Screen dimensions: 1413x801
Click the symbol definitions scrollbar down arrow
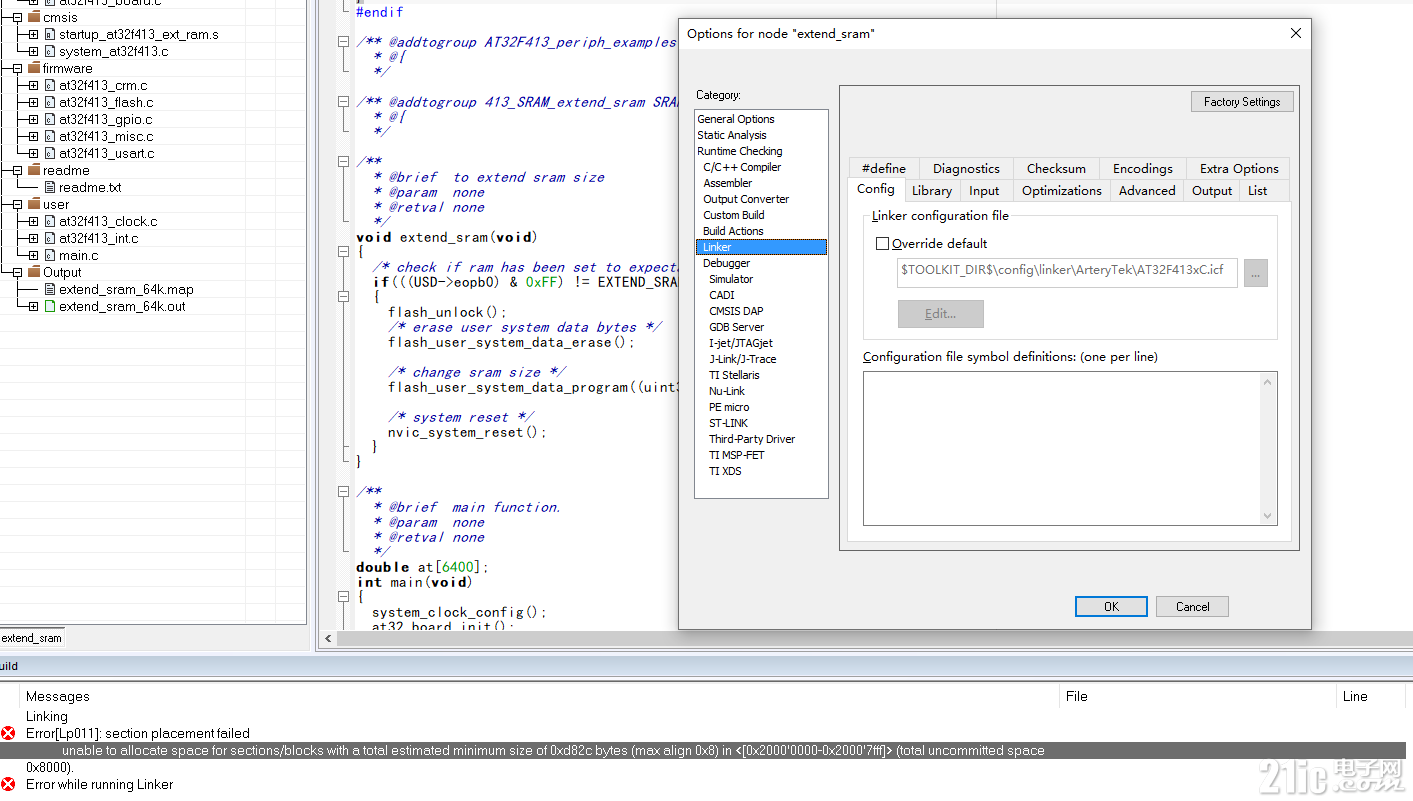(x=1268, y=516)
